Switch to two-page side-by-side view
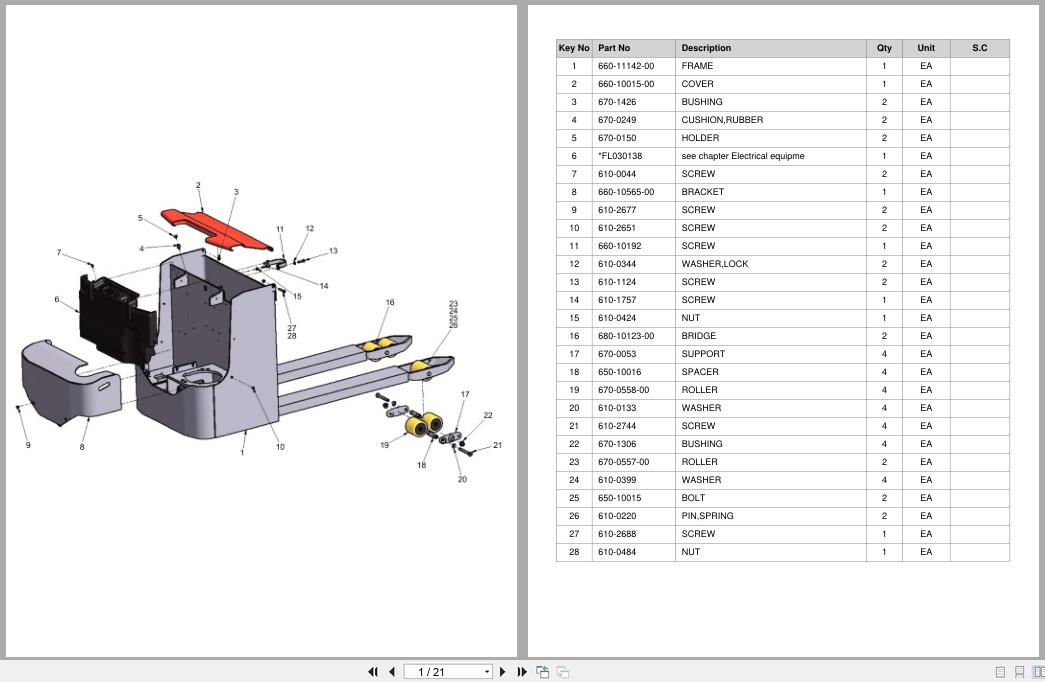 pyautogui.click(x=1038, y=672)
